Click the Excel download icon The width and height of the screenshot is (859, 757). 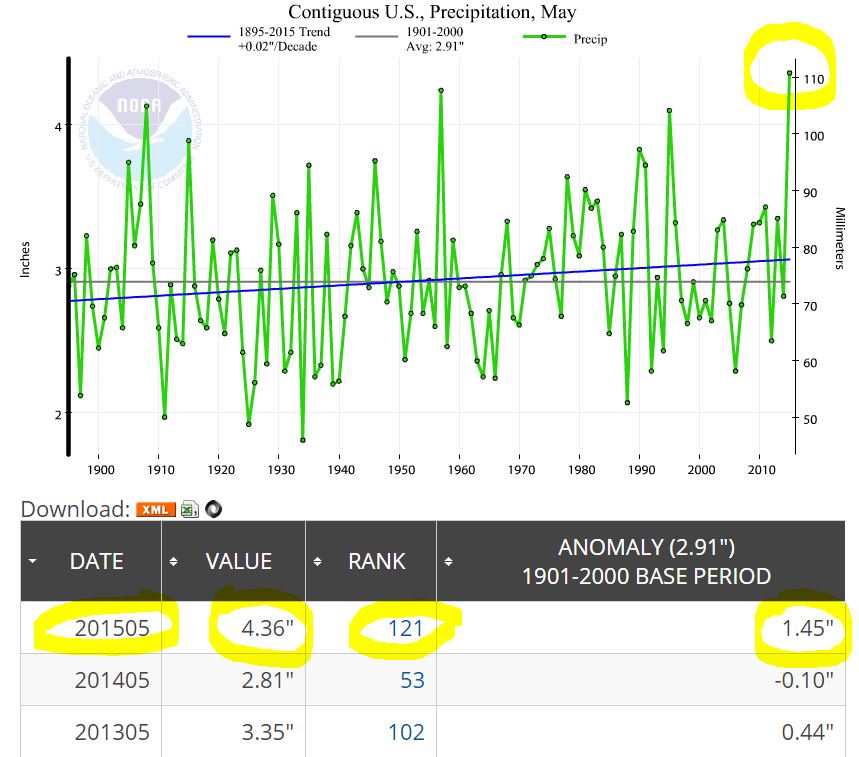(189, 509)
